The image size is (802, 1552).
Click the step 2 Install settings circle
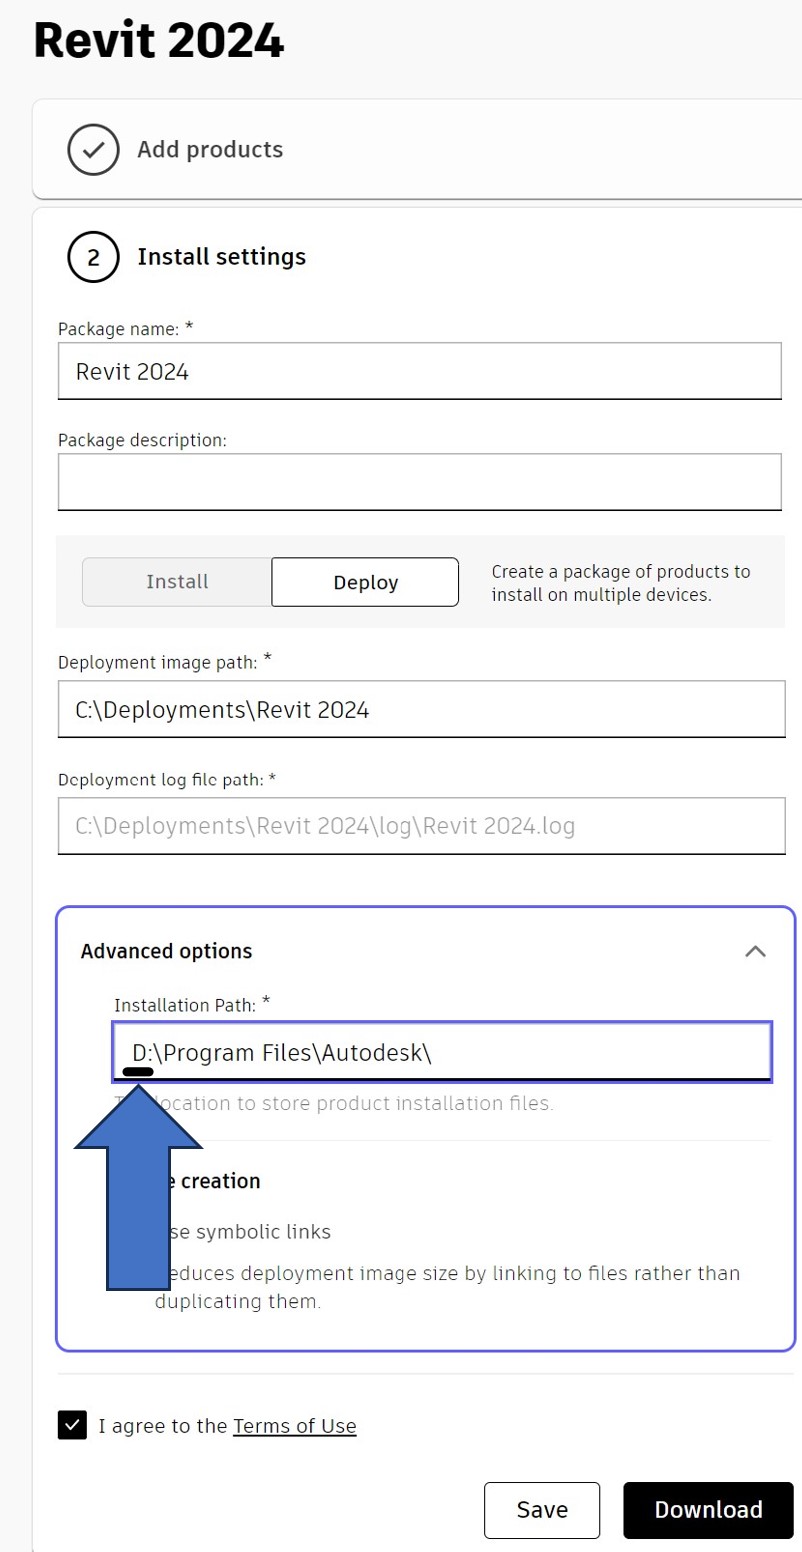coord(93,257)
